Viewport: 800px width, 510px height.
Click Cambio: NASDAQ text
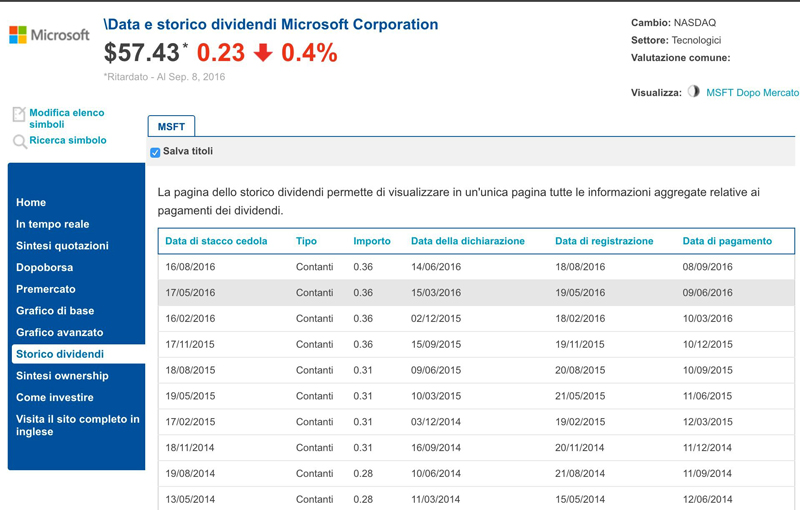[x=673, y=22]
